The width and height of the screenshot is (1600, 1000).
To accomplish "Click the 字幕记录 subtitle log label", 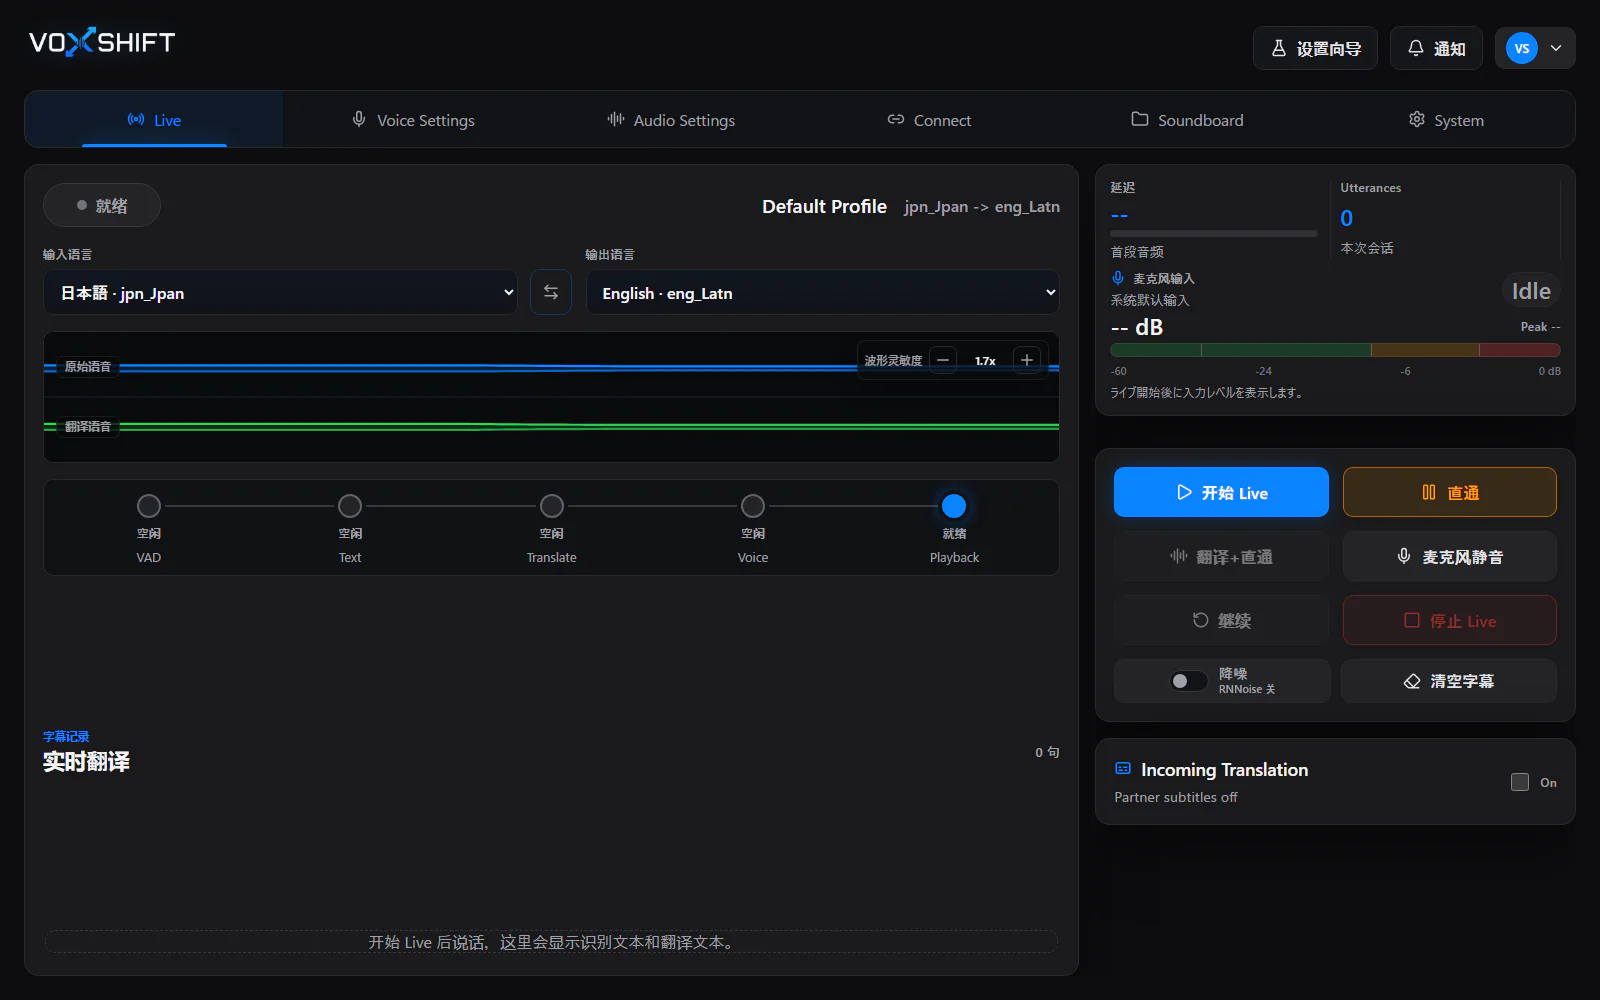I will [66, 737].
